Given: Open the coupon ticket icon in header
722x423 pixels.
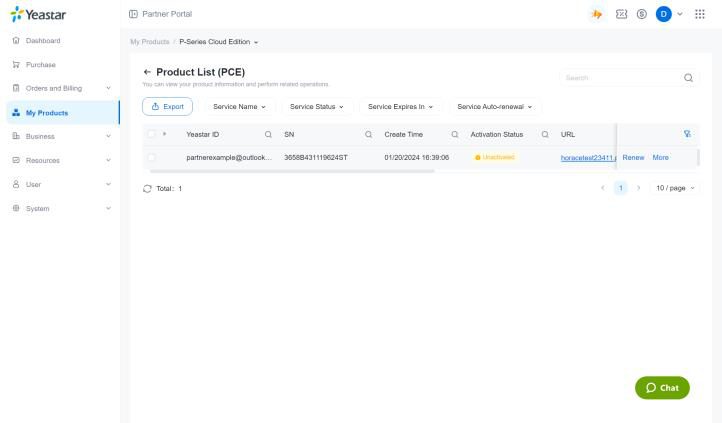Looking at the screenshot, I should (x=621, y=14).
